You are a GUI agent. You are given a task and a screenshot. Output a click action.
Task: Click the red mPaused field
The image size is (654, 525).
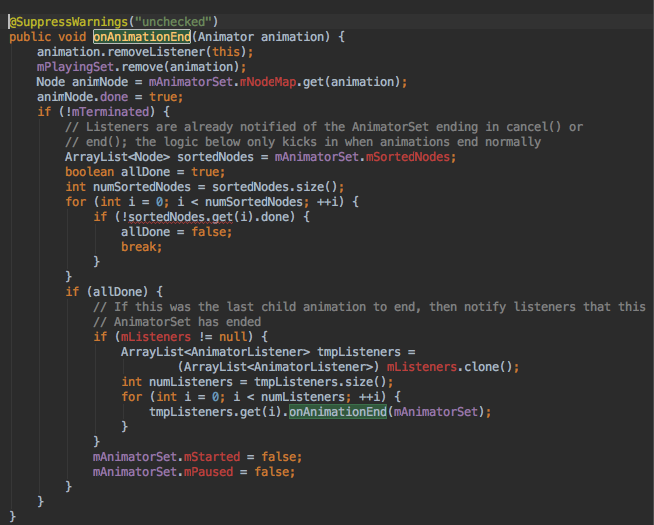[208, 472]
